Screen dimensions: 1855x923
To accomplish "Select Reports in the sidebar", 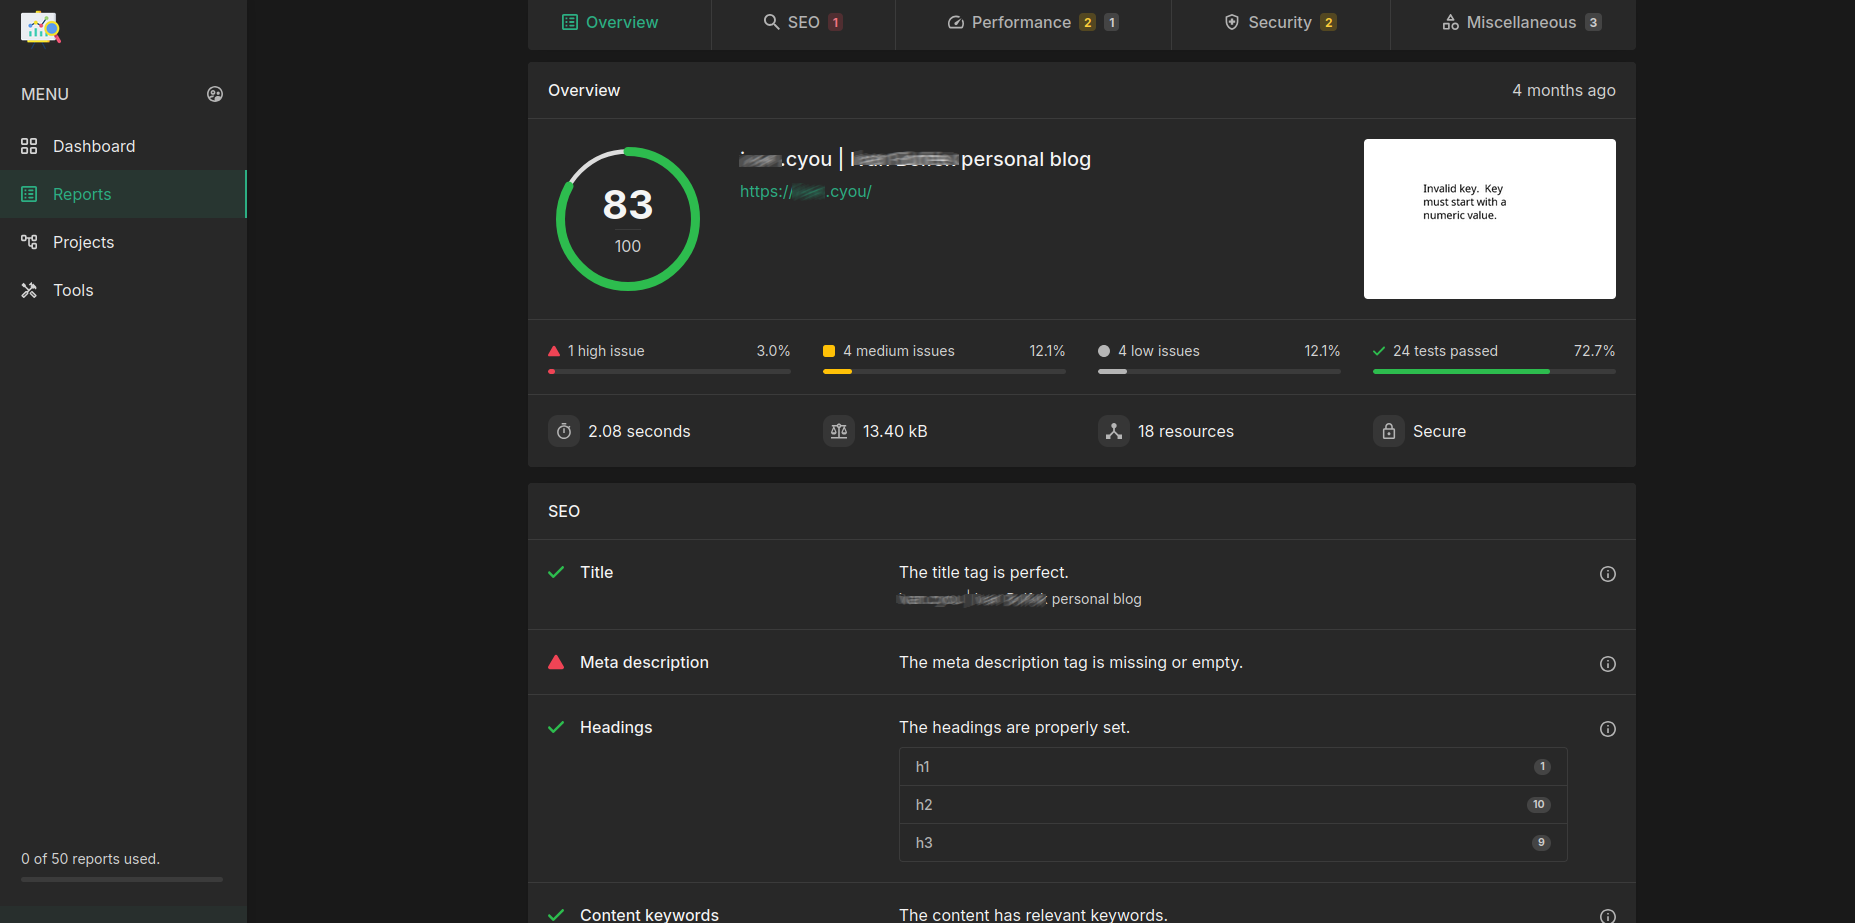I will pos(81,194).
